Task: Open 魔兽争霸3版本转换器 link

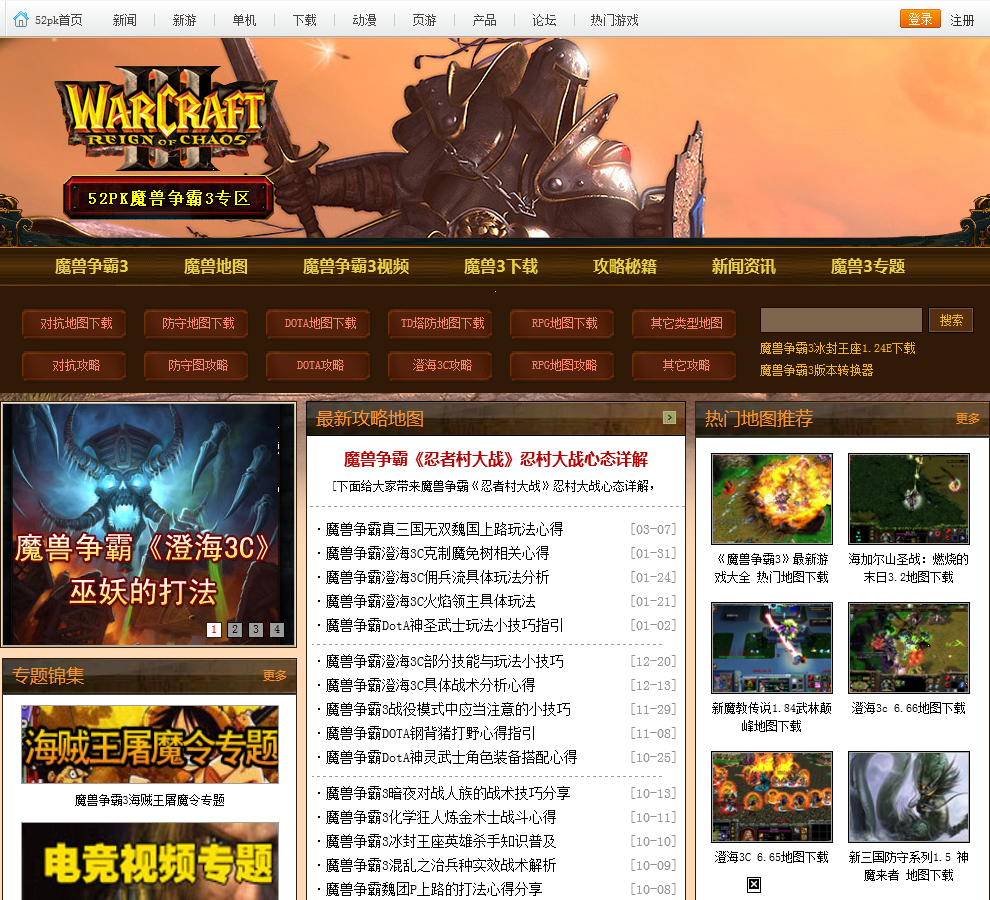Action: tap(816, 370)
